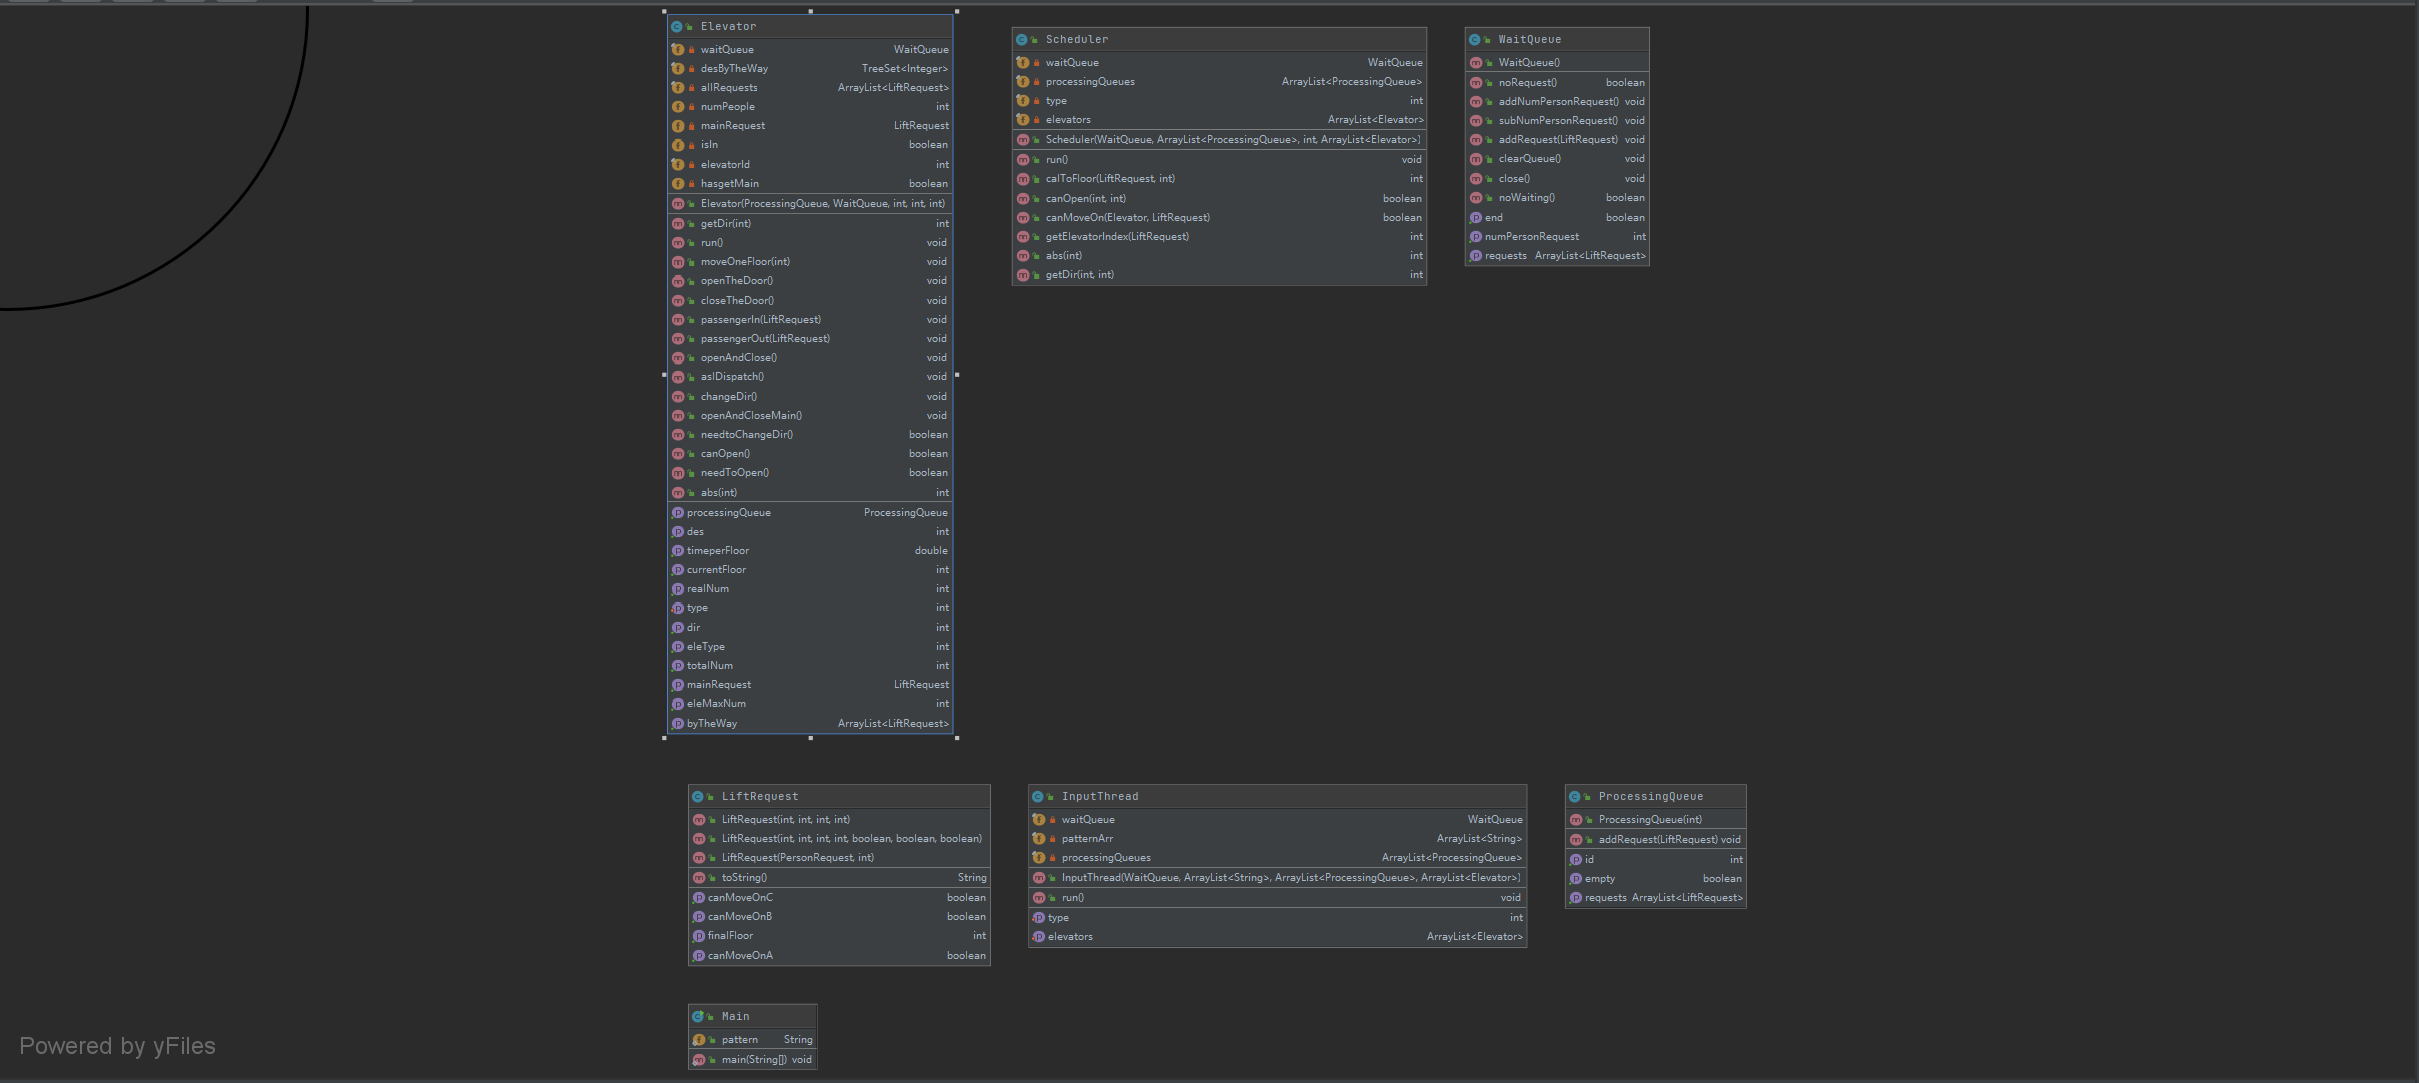This screenshot has height=1083, width=2419.
Task: Click property icon beside numPersonRequest in WaitQueue
Action: pyautogui.click(x=1476, y=237)
